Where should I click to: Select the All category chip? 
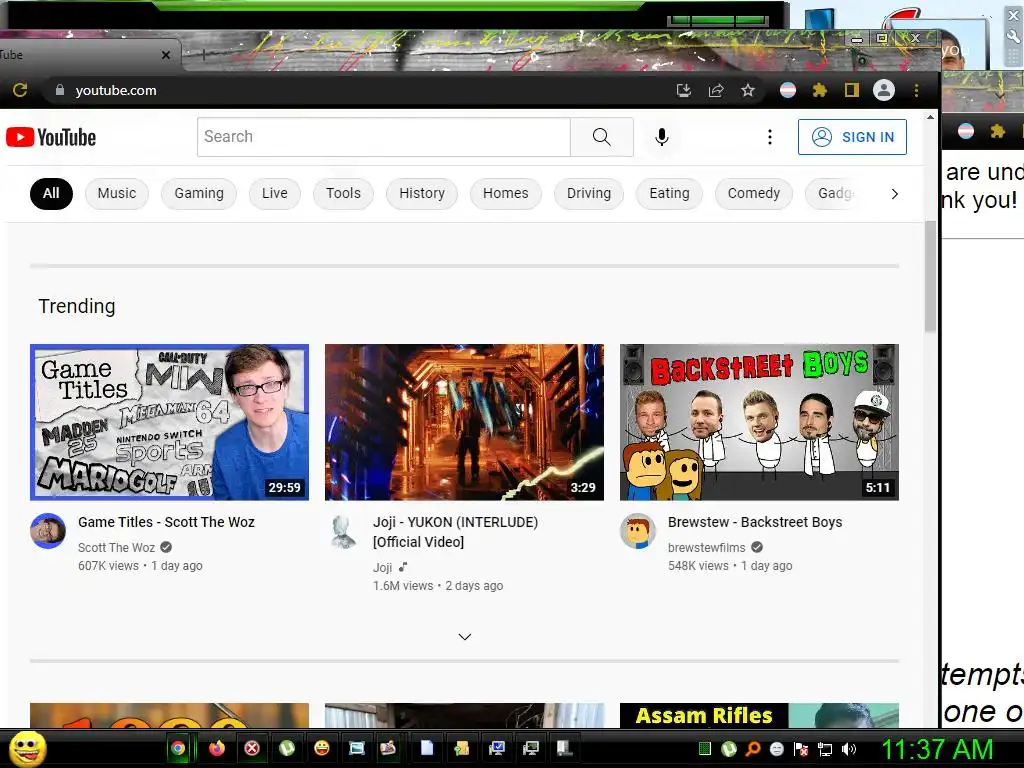point(51,193)
